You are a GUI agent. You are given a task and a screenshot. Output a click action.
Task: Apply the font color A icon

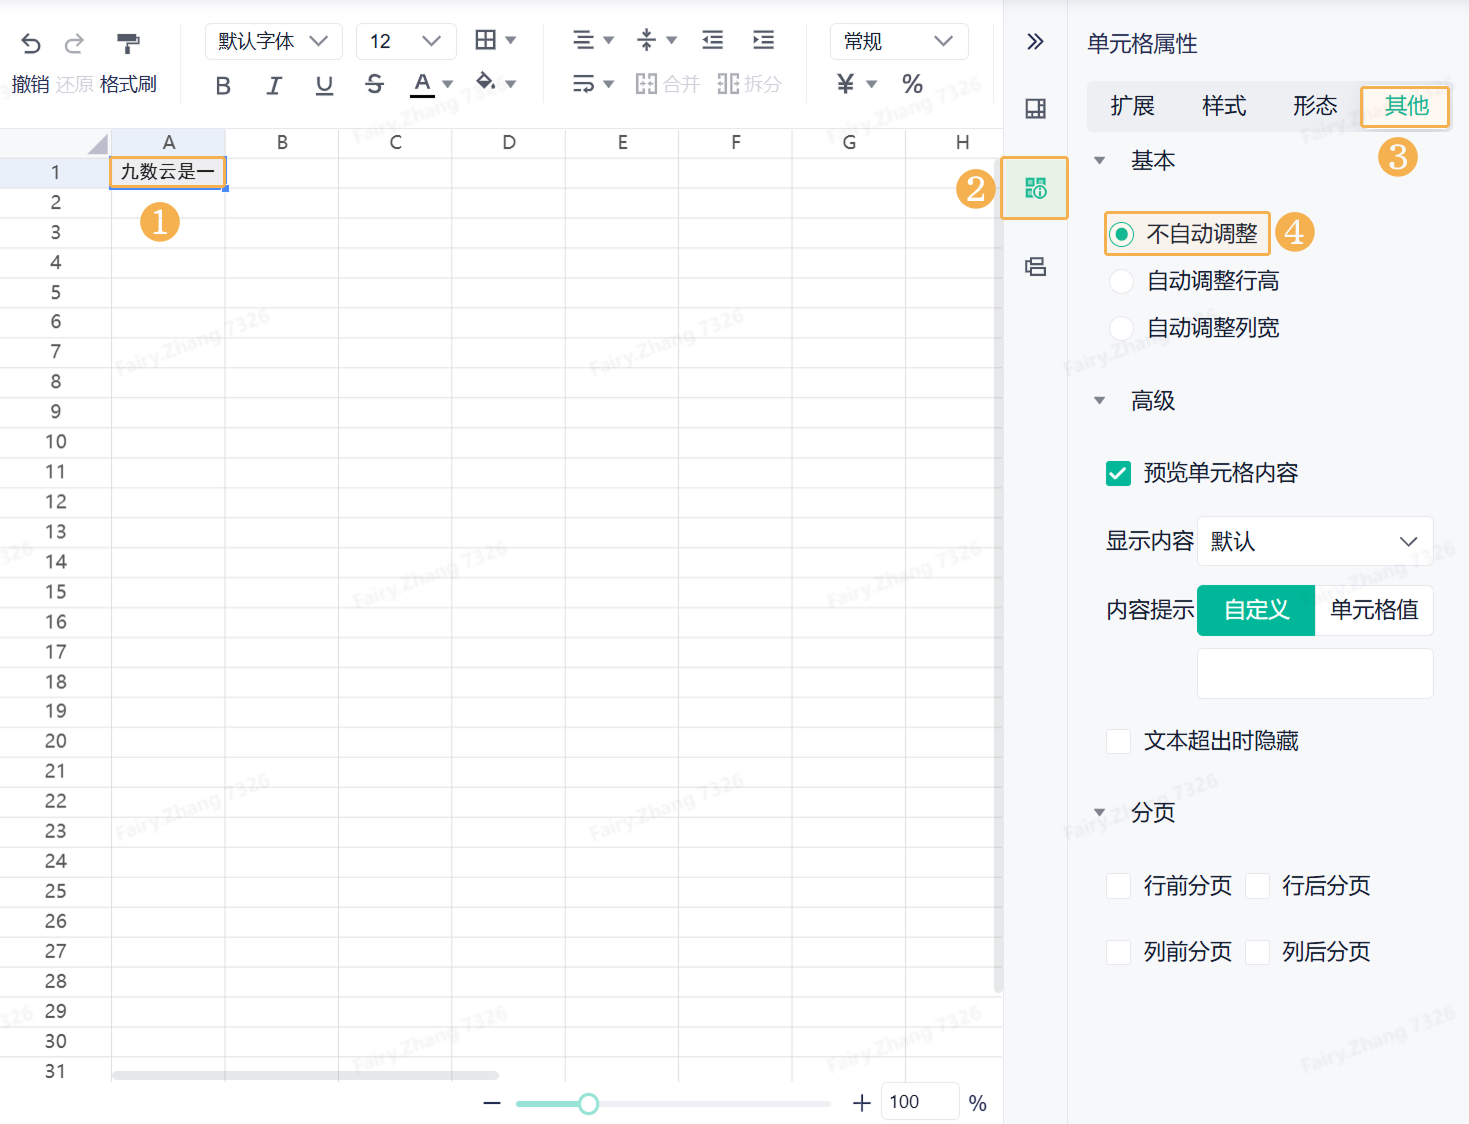[423, 84]
